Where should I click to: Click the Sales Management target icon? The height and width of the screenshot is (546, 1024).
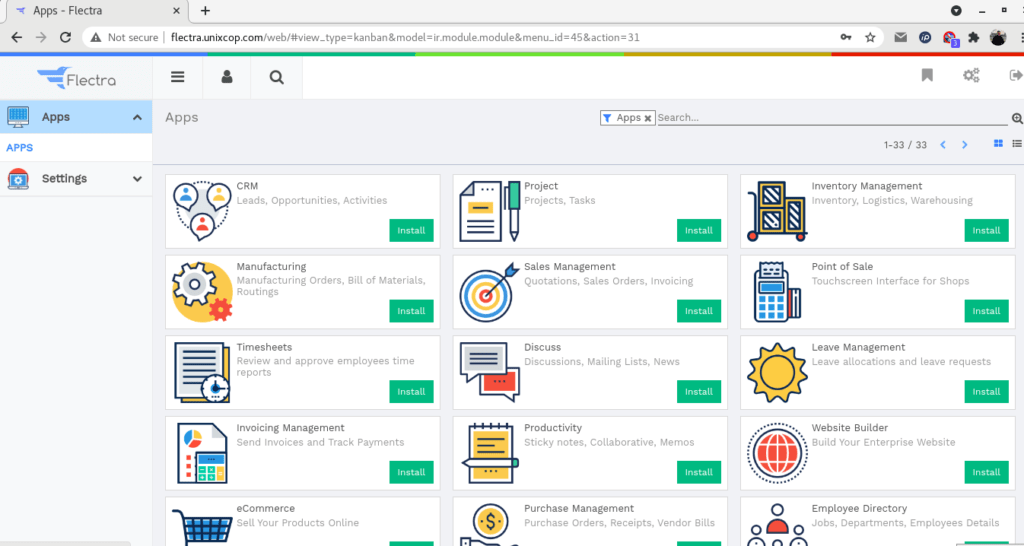[490, 291]
